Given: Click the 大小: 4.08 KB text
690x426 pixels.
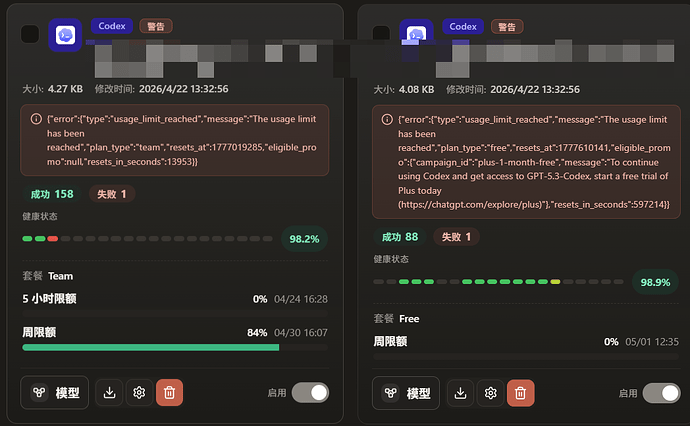Looking at the screenshot, I should click(x=404, y=89).
